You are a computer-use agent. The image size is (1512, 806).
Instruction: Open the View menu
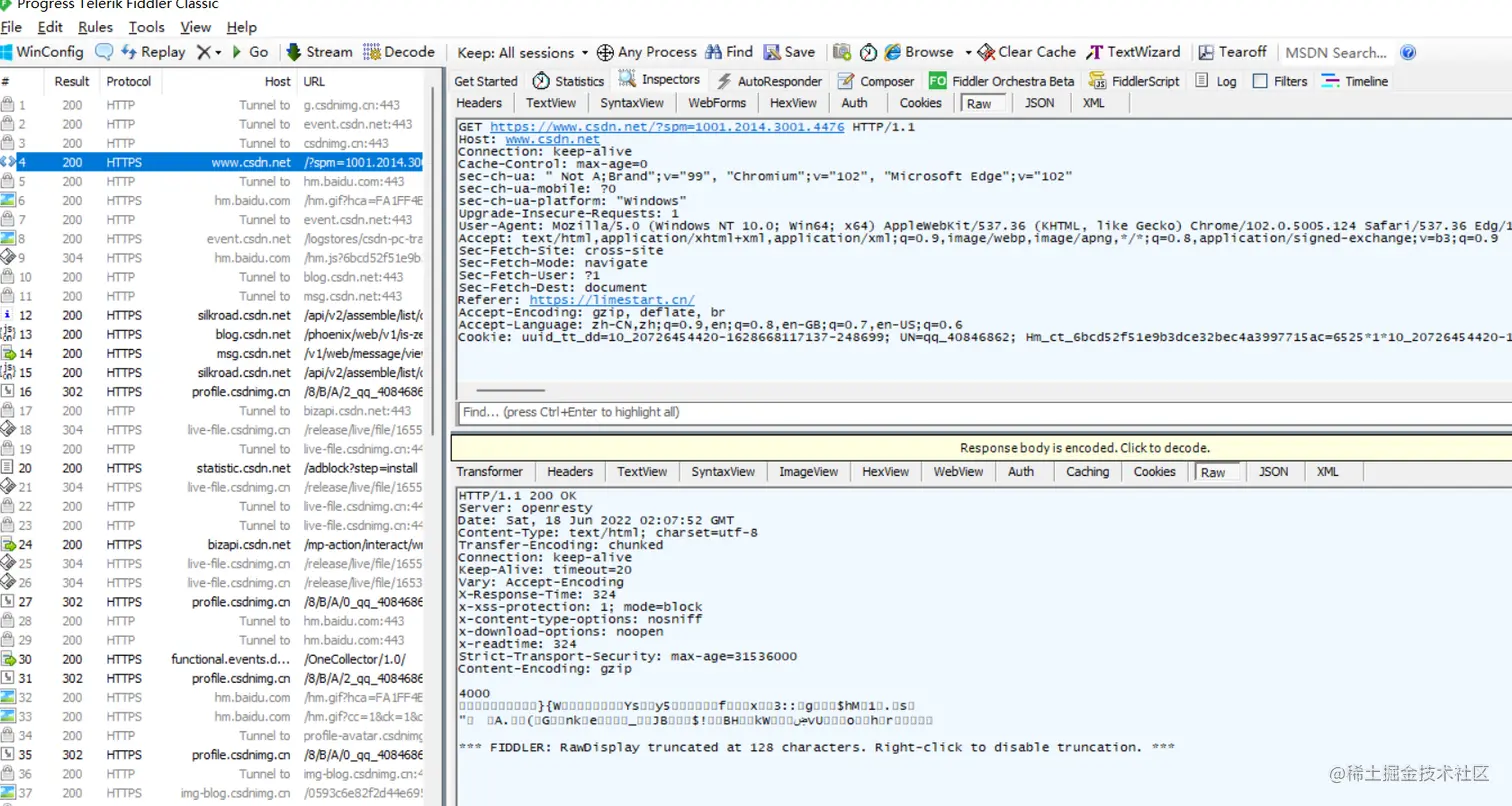(x=196, y=27)
